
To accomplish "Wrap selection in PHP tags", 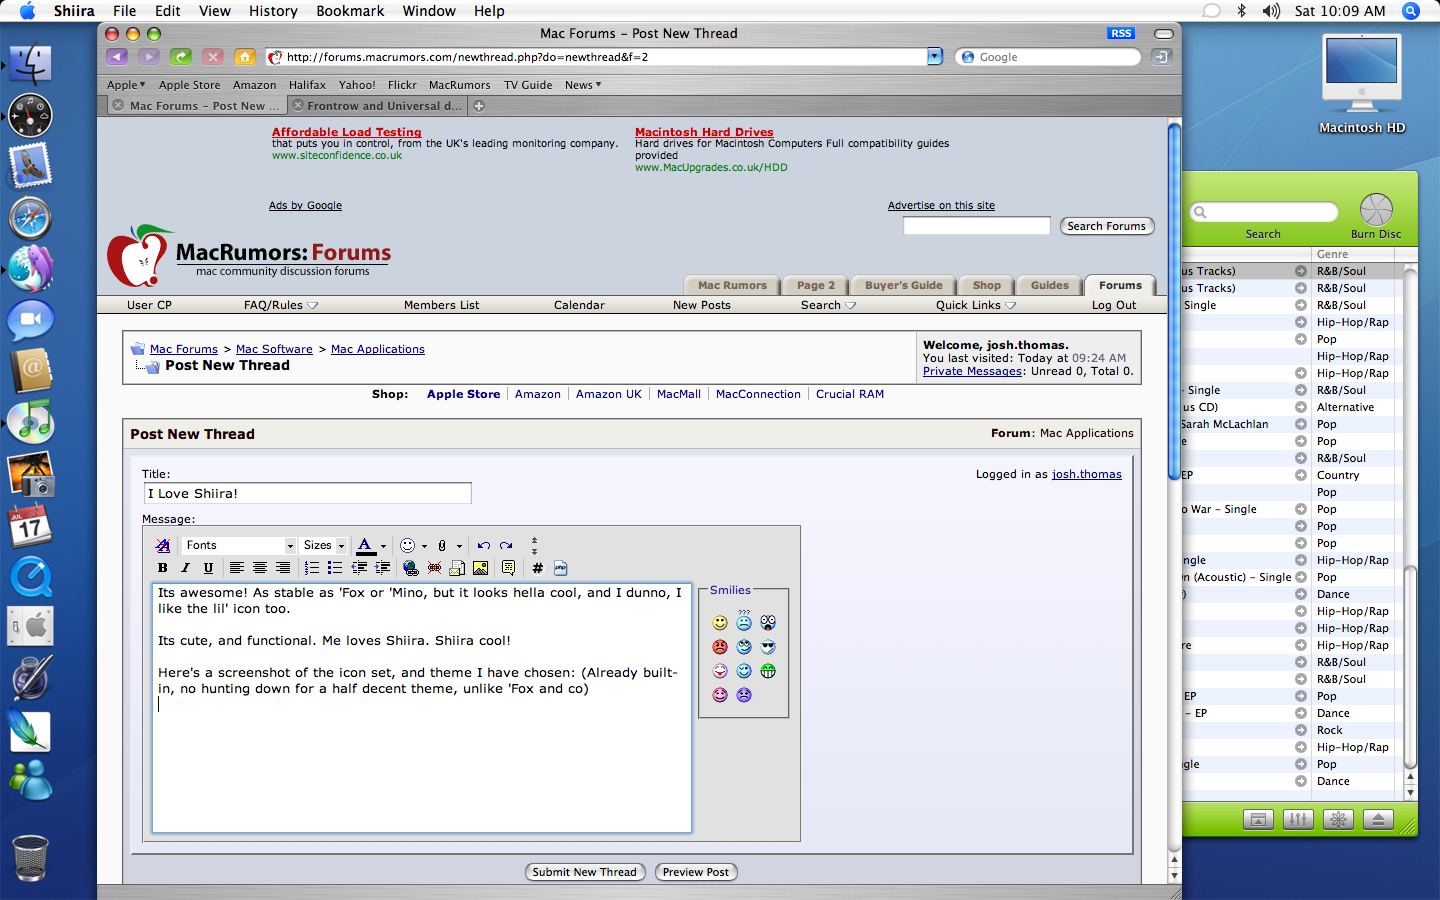I will pyautogui.click(x=560, y=568).
